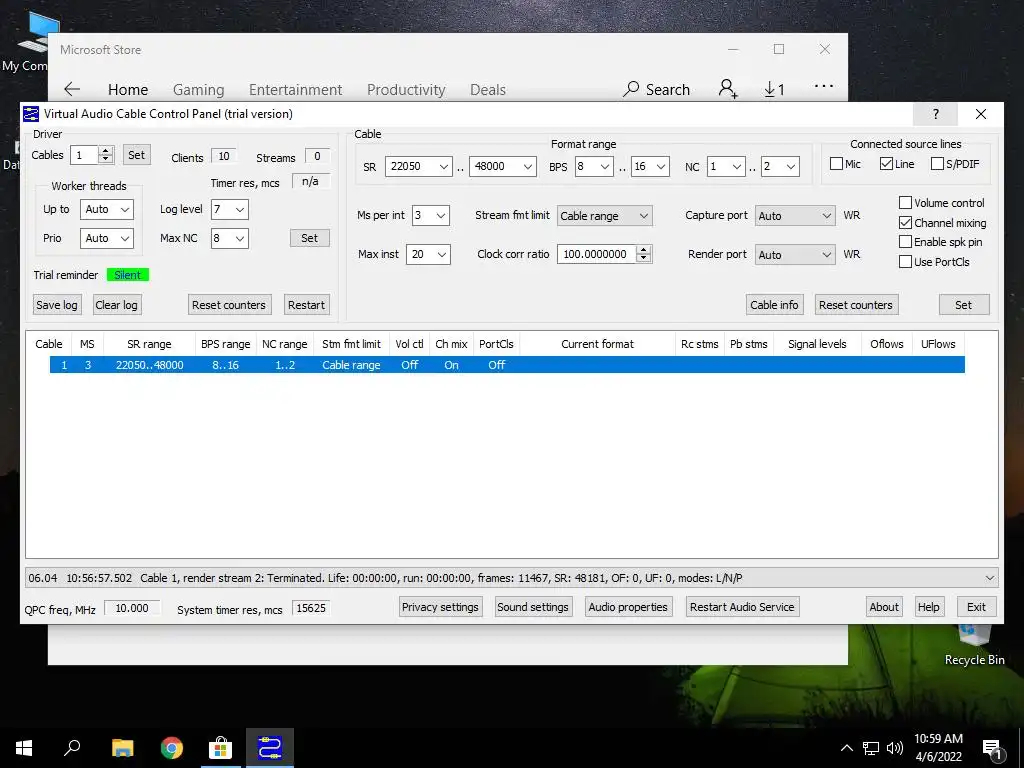The width and height of the screenshot is (1024, 768).
Task: Show hidden system tray icons
Action: [846, 748]
